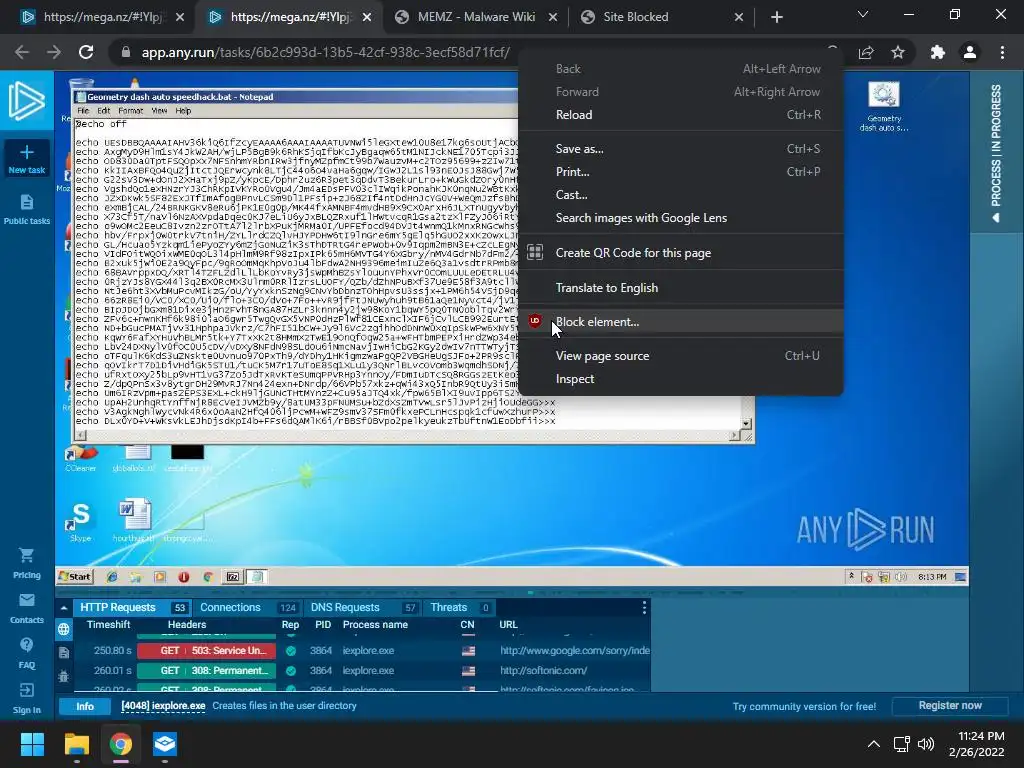Viewport: 1024px width, 768px height.
Task: Open Public tasks from sidebar
Action: click(x=27, y=210)
